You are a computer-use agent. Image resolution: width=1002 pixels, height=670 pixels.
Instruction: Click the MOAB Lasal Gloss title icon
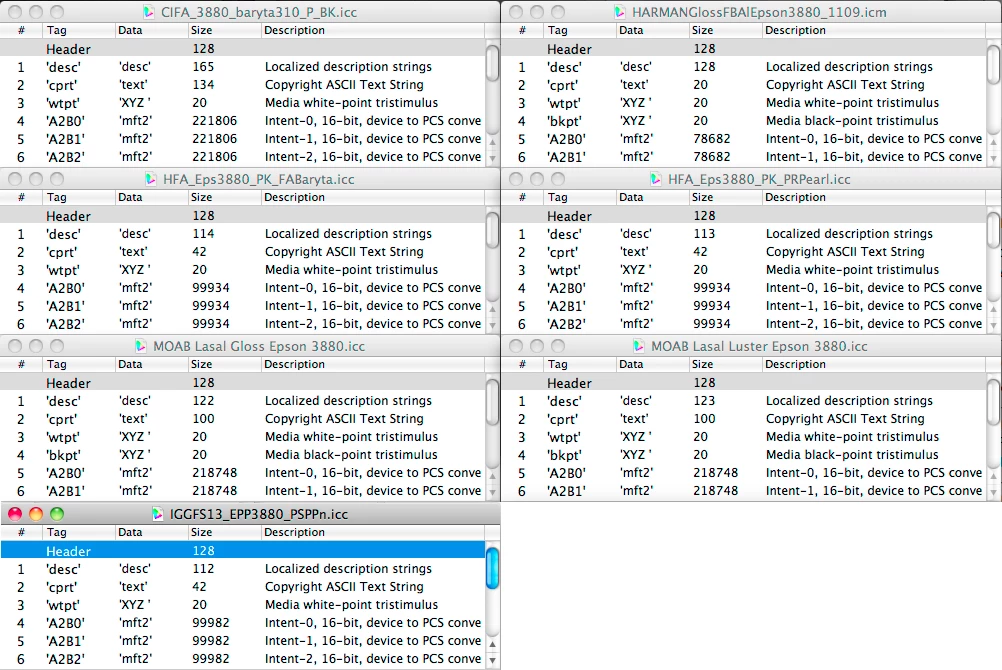(141, 346)
